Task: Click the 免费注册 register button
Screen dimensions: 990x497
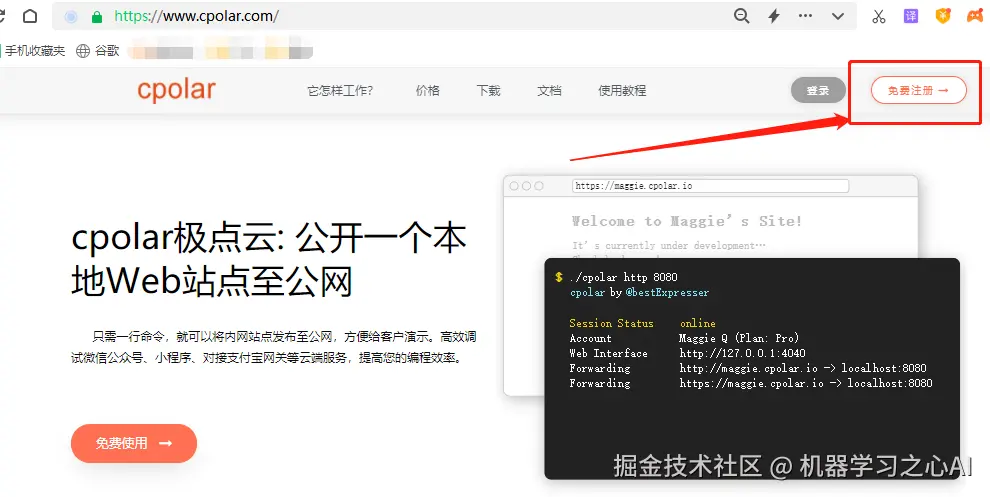Action: [919, 90]
